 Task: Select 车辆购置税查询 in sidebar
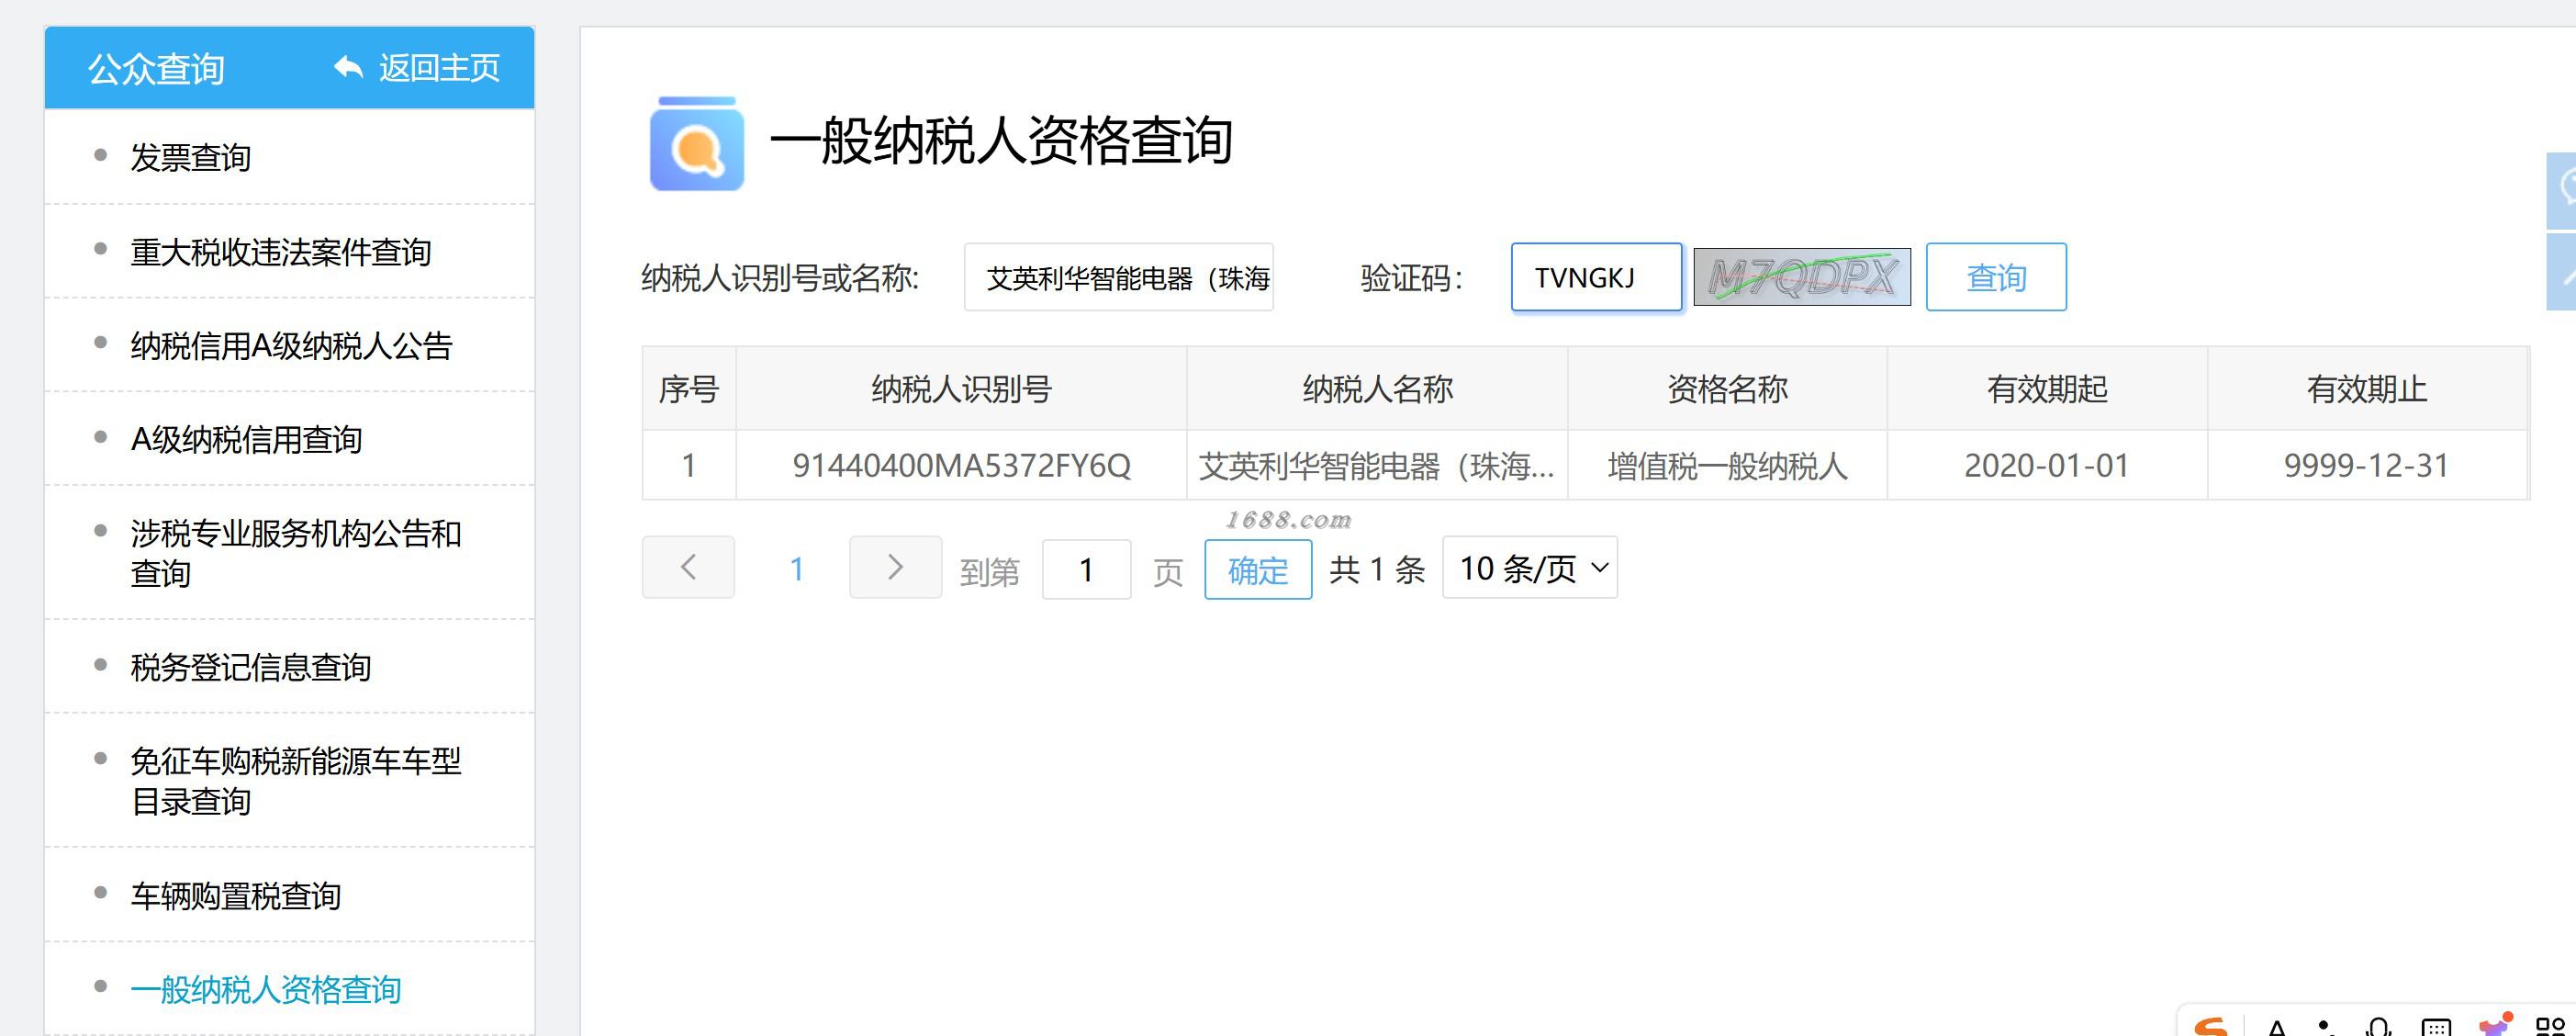(235, 896)
